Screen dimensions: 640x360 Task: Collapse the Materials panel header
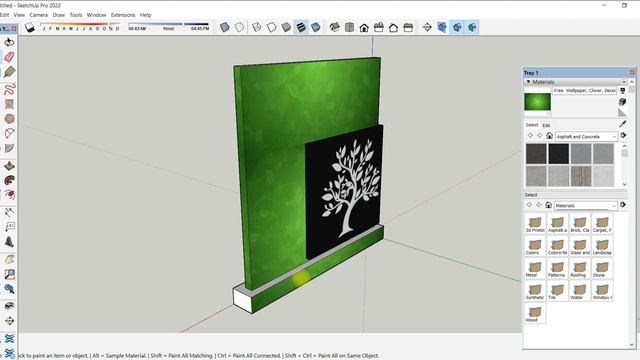pos(576,82)
